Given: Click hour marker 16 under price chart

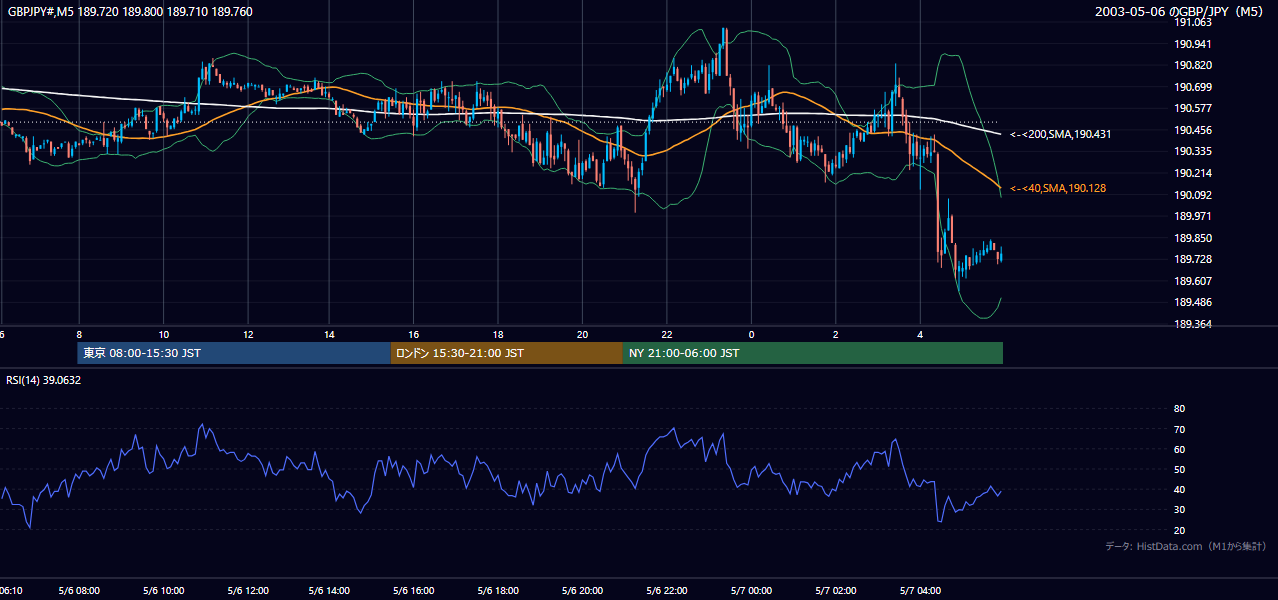Looking at the screenshot, I should coord(414,335).
